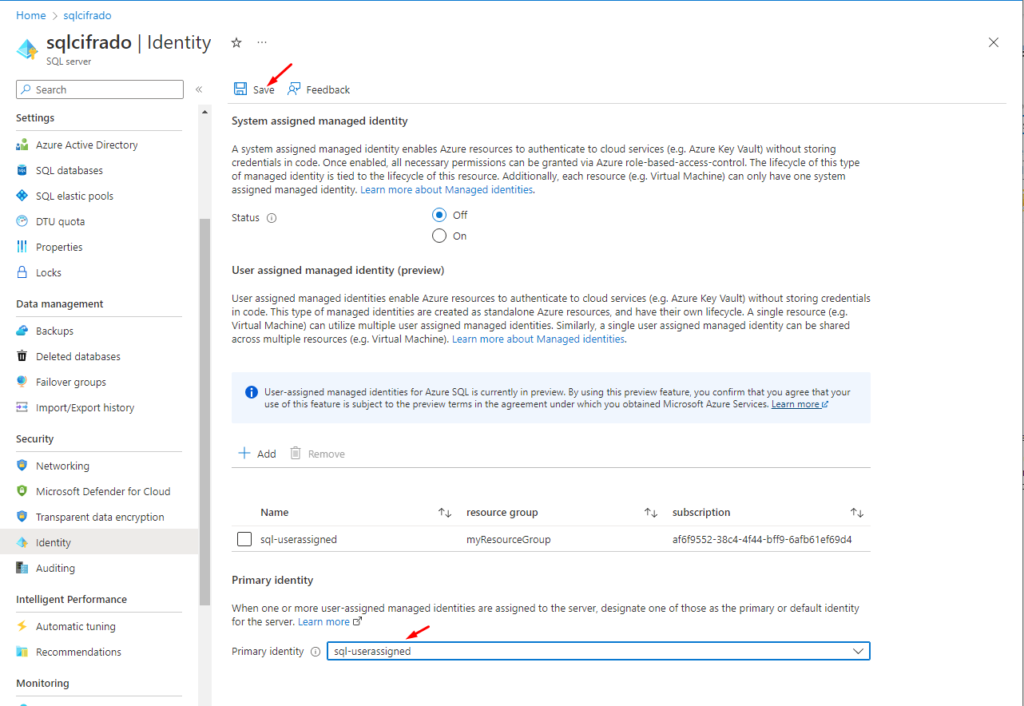Screen dimensions: 1024x706
Task: Go to Transparent data encryption
Action: point(99,517)
